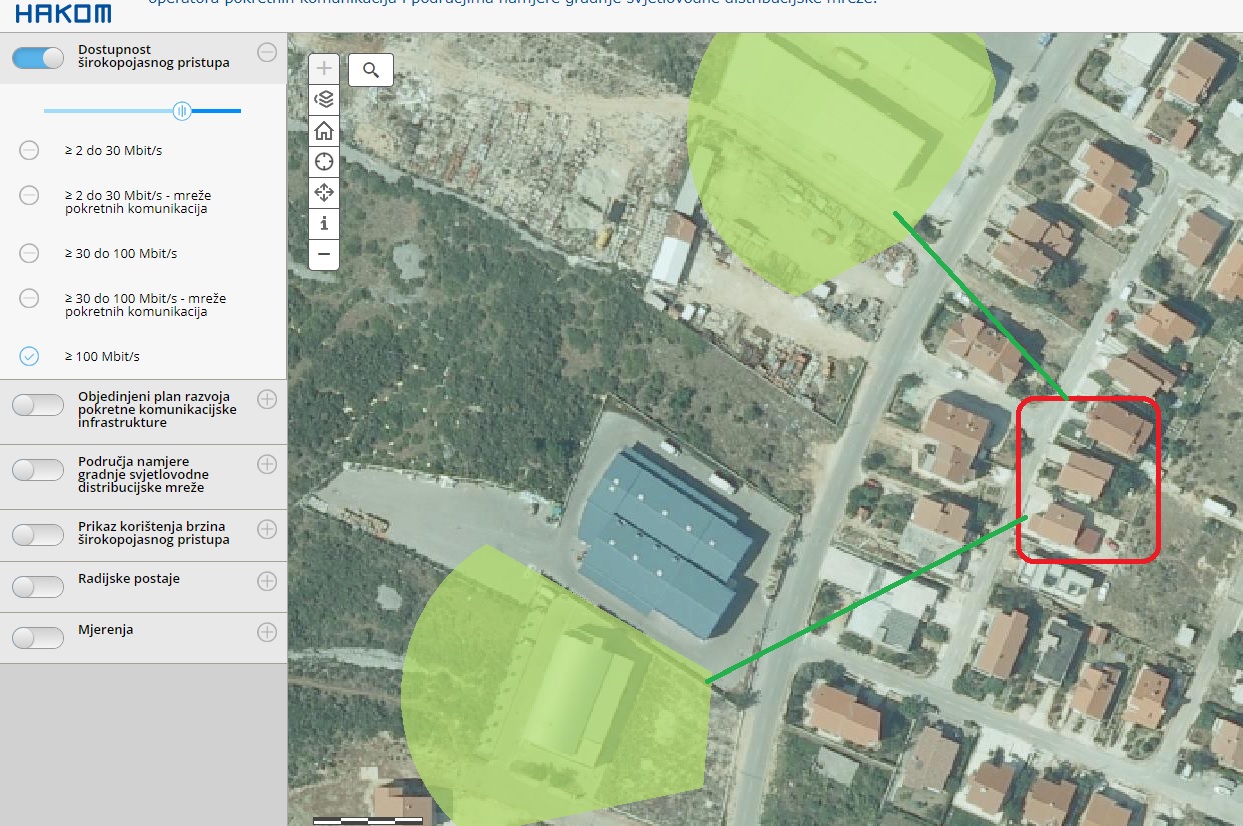Enable the Mjerenja layer toggle
The height and width of the screenshot is (826, 1243).
[38, 637]
